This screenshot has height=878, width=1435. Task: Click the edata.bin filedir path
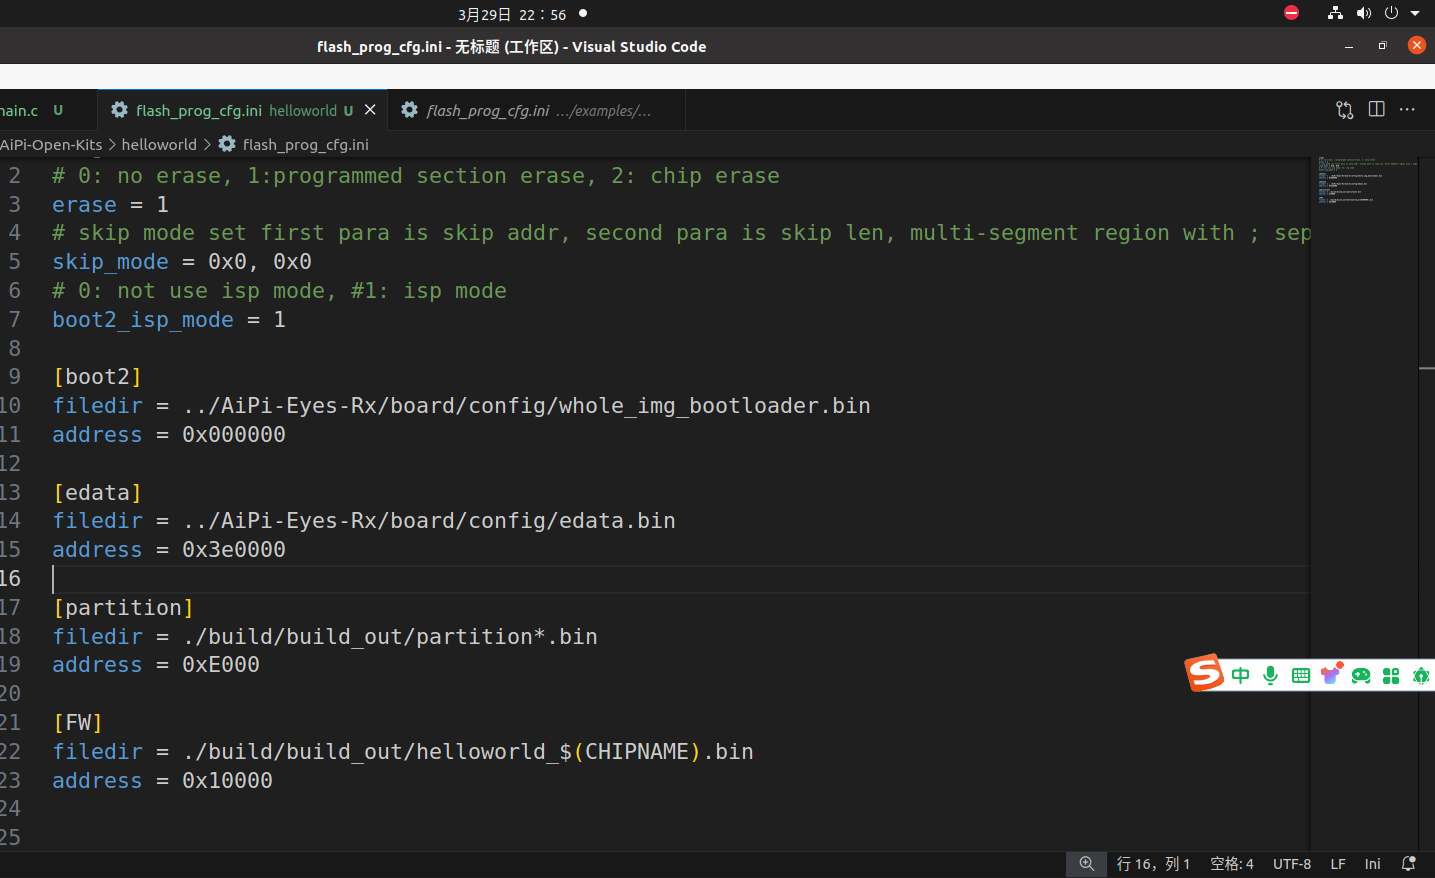[x=429, y=521]
